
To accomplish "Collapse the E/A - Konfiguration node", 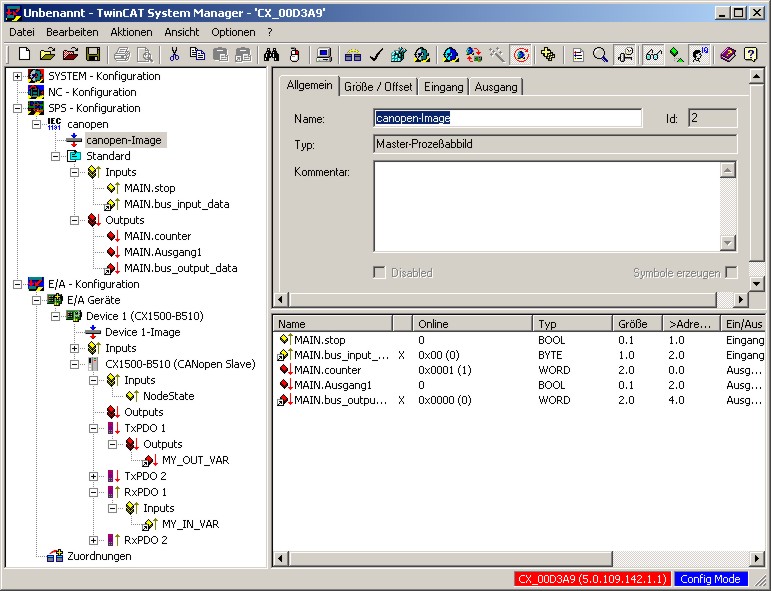I will point(17,284).
